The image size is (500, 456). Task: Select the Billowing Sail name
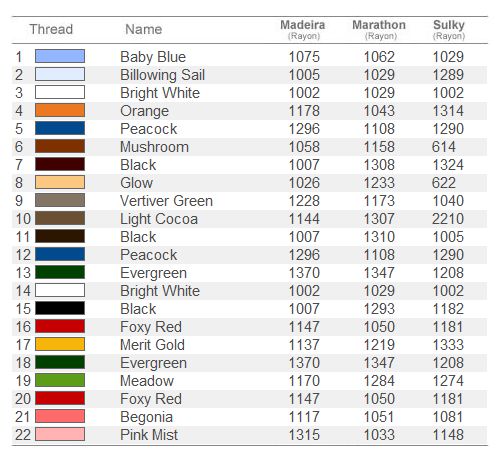pyautogui.click(x=162, y=75)
